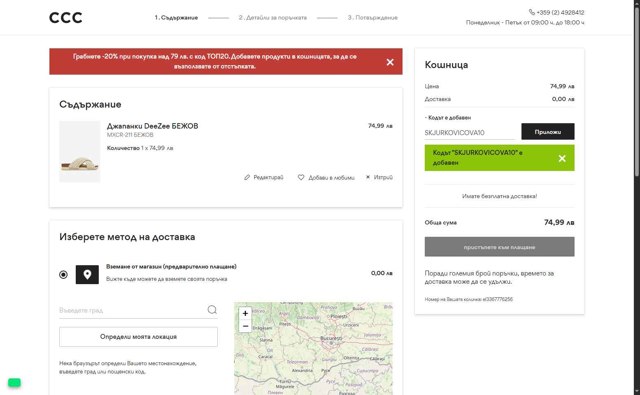The image size is (640, 395).
Task: Select store pickup delivery radio button
Action: tap(63, 275)
